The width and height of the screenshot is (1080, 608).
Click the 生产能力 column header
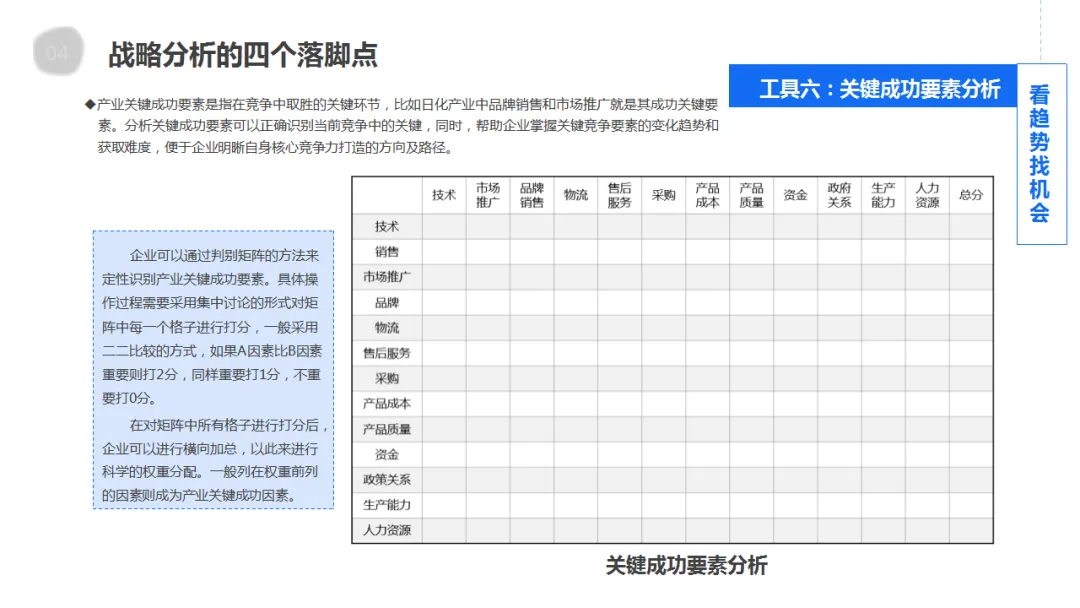(x=883, y=196)
